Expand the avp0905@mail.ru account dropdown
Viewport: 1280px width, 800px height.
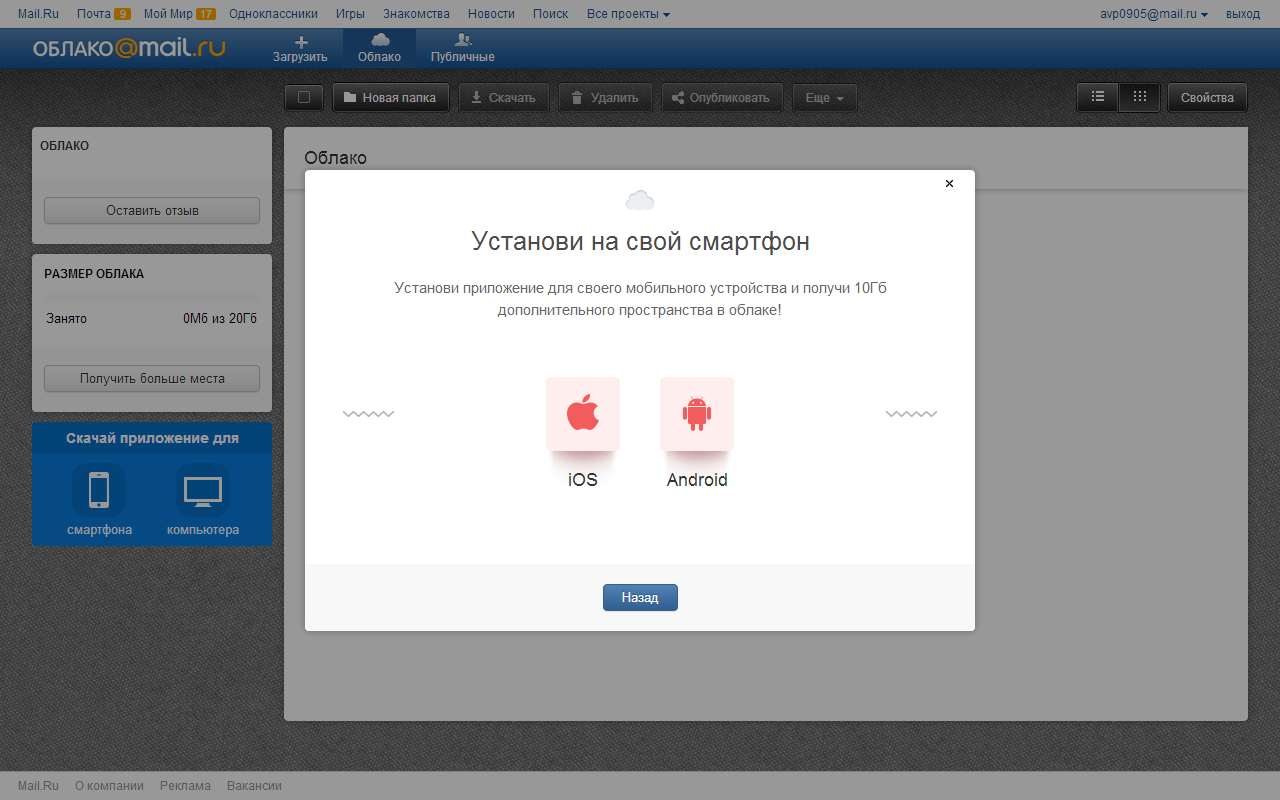1154,14
